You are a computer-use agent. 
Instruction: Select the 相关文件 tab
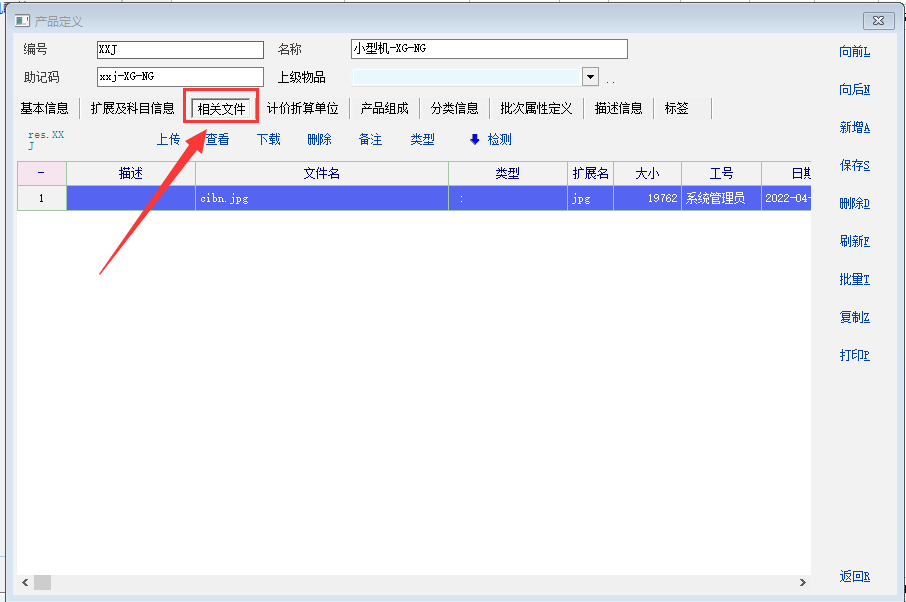pyautogui.click(x=221, y=108)
